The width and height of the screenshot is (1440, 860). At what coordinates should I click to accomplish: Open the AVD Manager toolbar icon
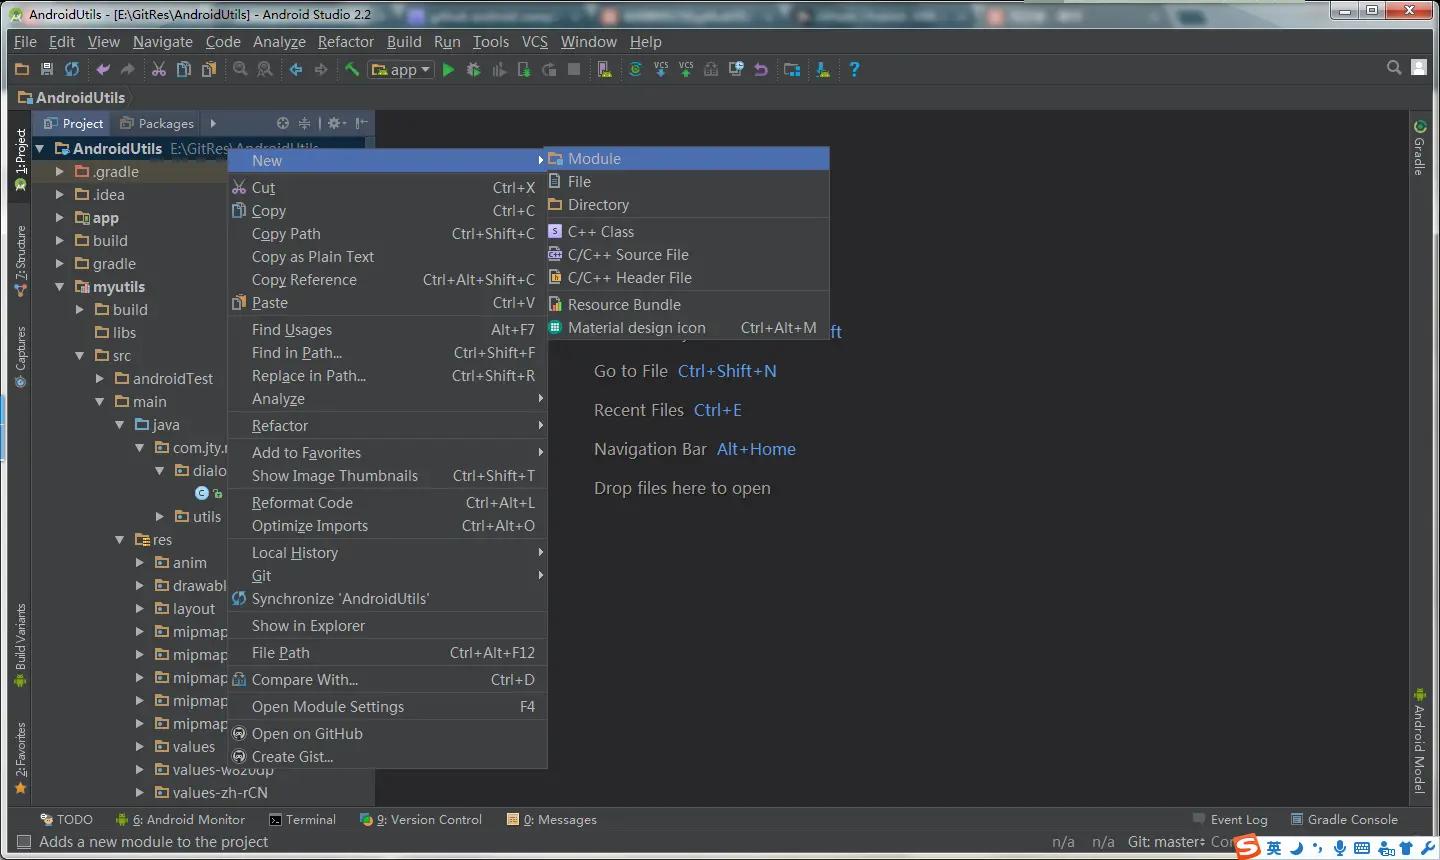(x=604, y=69)
